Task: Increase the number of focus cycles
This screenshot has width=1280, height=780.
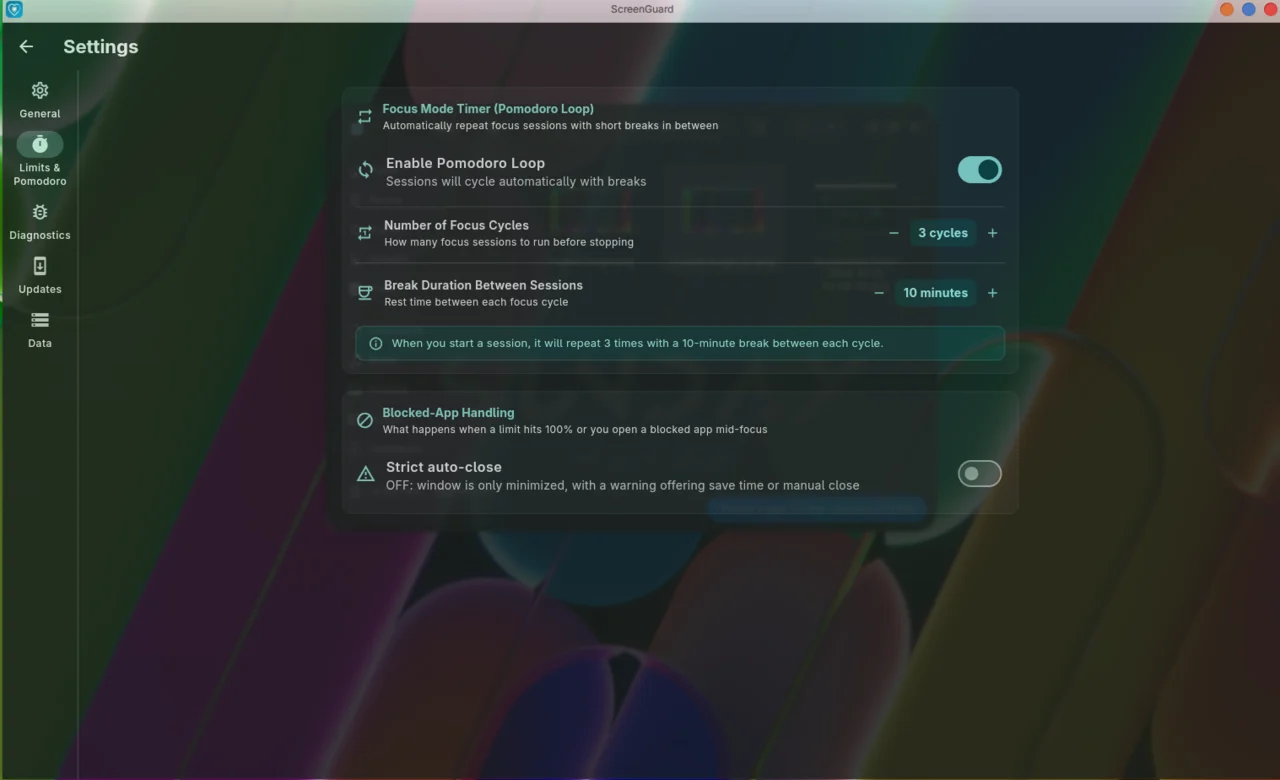Action: tap(993, 233)
